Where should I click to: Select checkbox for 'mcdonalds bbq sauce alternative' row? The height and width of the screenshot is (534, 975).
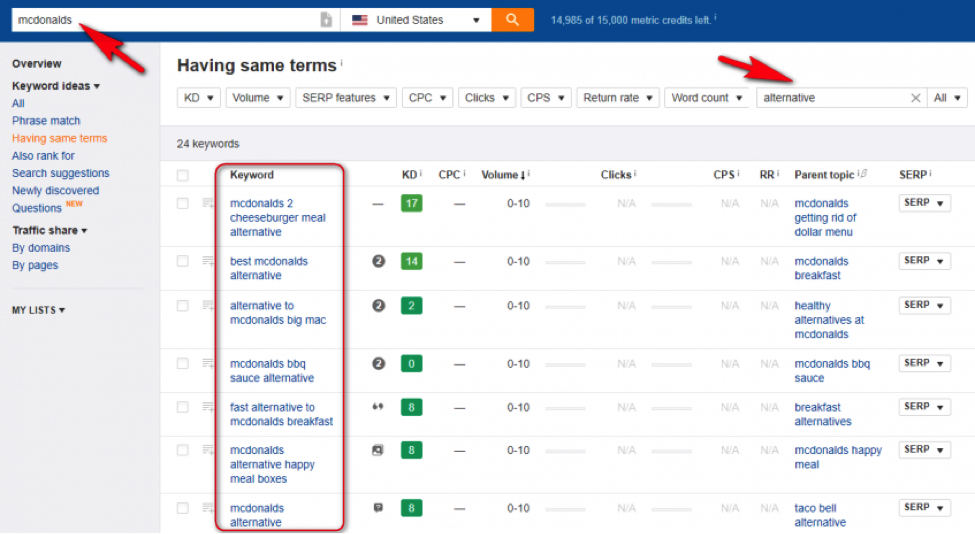[182, 364]
